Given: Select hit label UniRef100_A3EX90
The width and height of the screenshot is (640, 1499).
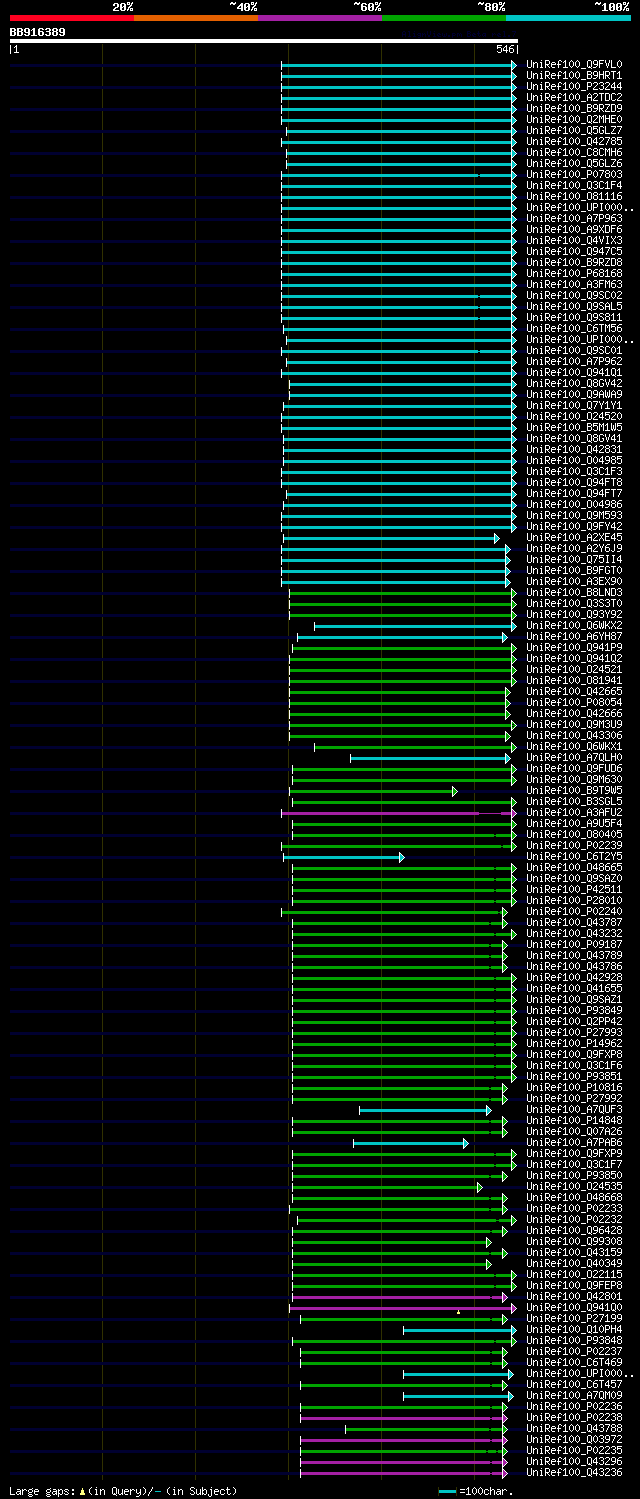Looking at the screenshot, I should [574, 581].
